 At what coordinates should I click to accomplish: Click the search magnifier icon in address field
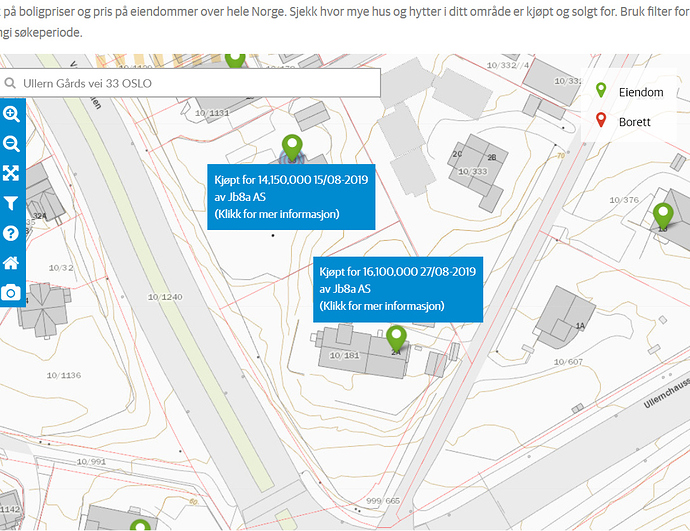10,83
